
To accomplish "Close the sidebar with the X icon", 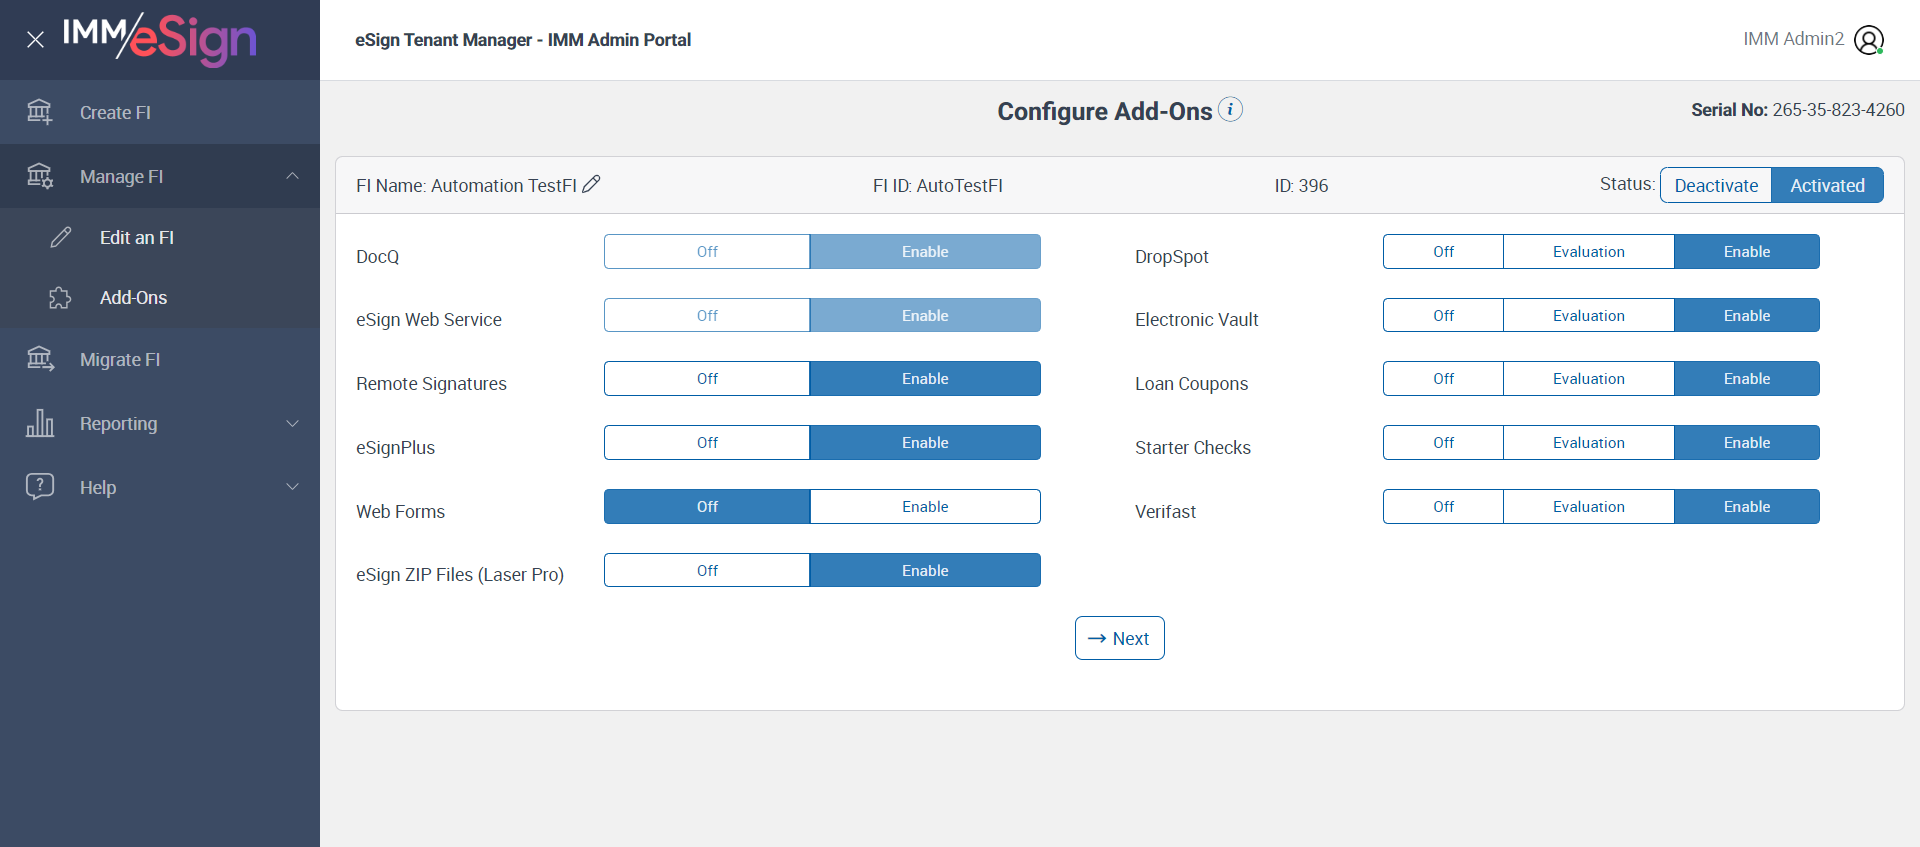I will (x=35, y=40).
